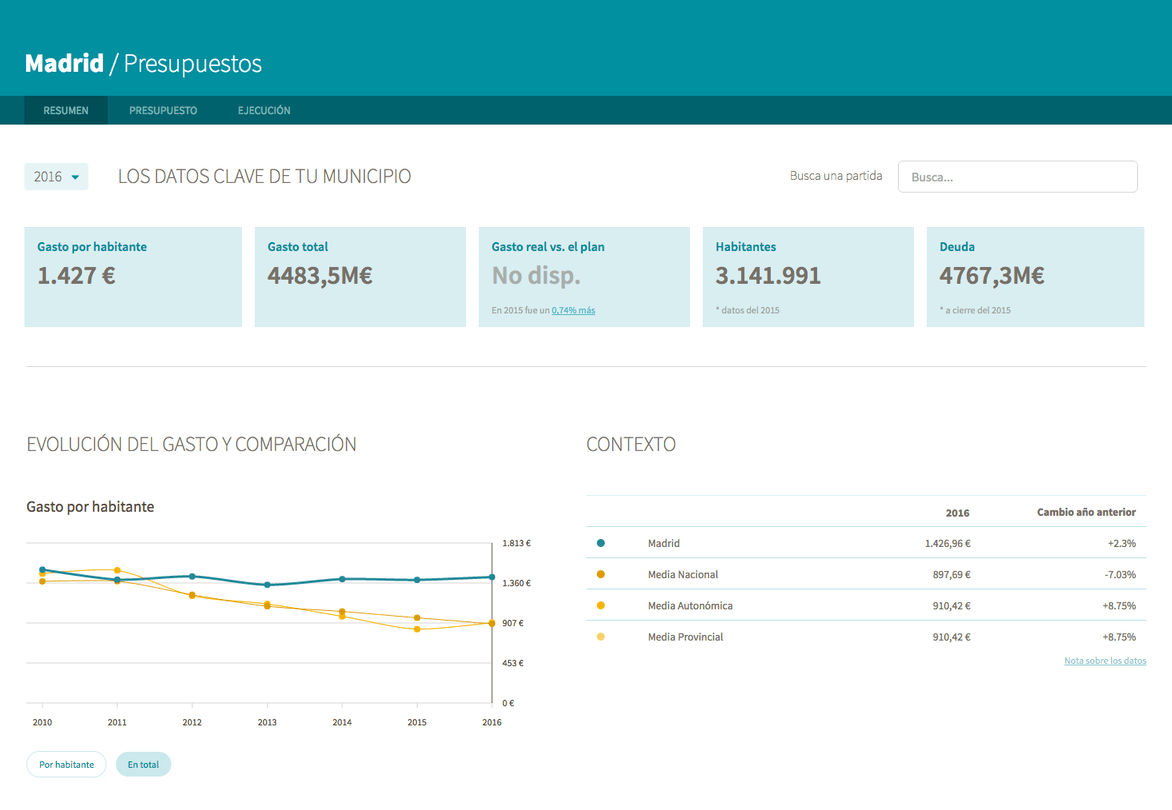Click the Busca search input field
Screen dimensions: 1172x810
point(1017,177)
